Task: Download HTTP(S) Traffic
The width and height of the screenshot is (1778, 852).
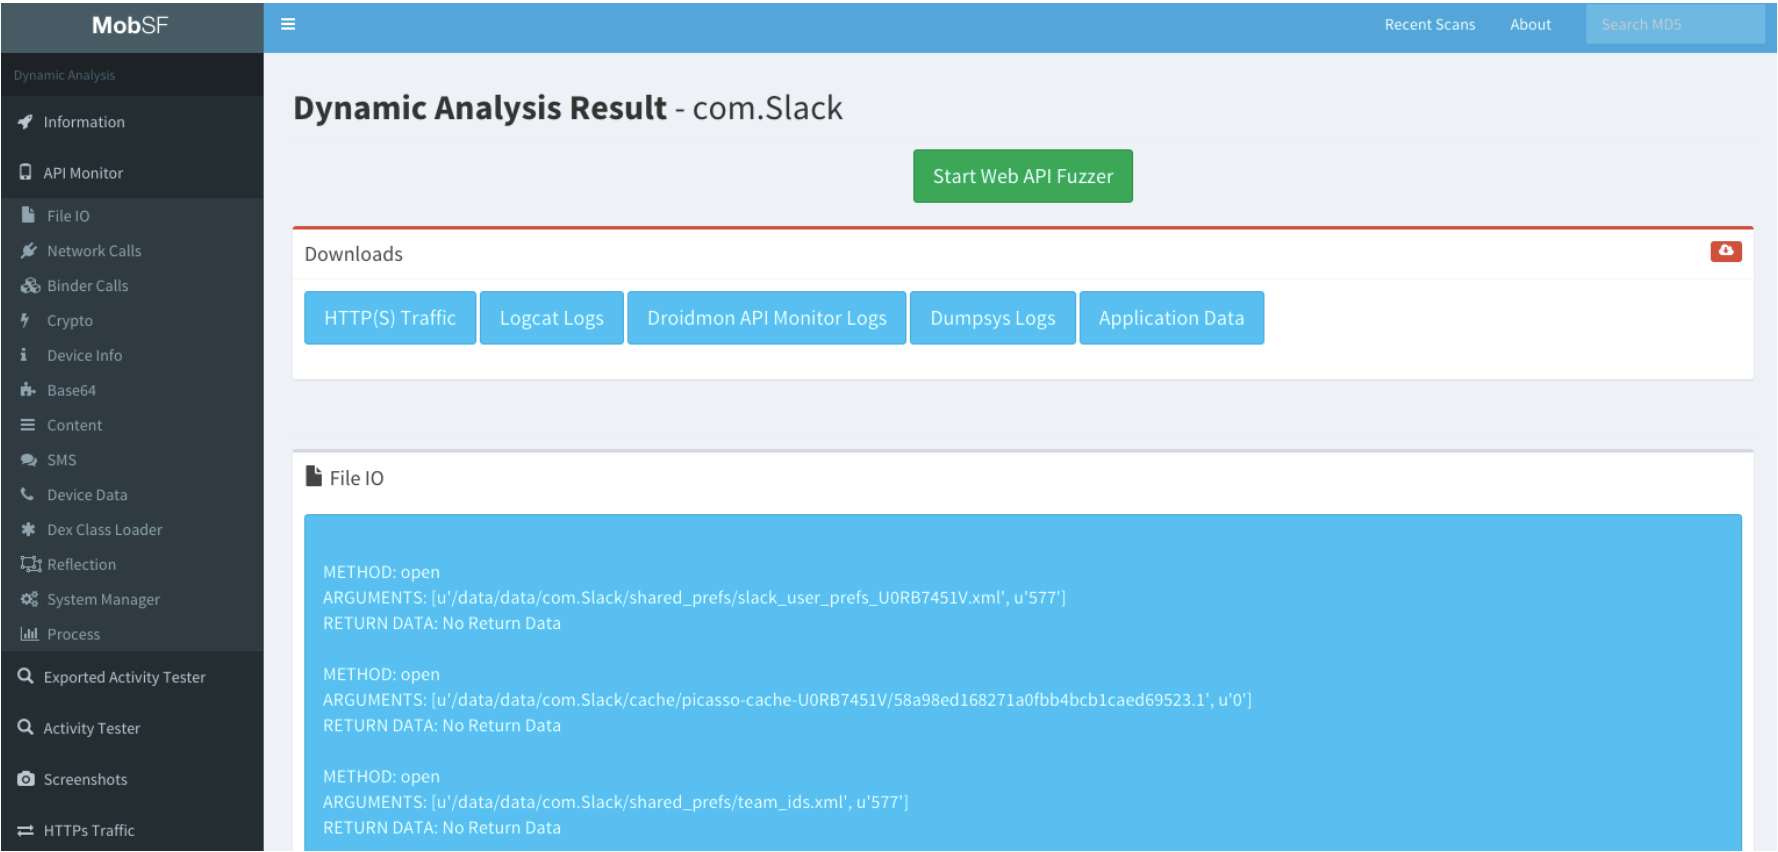Action: click(x=390, y=318)
